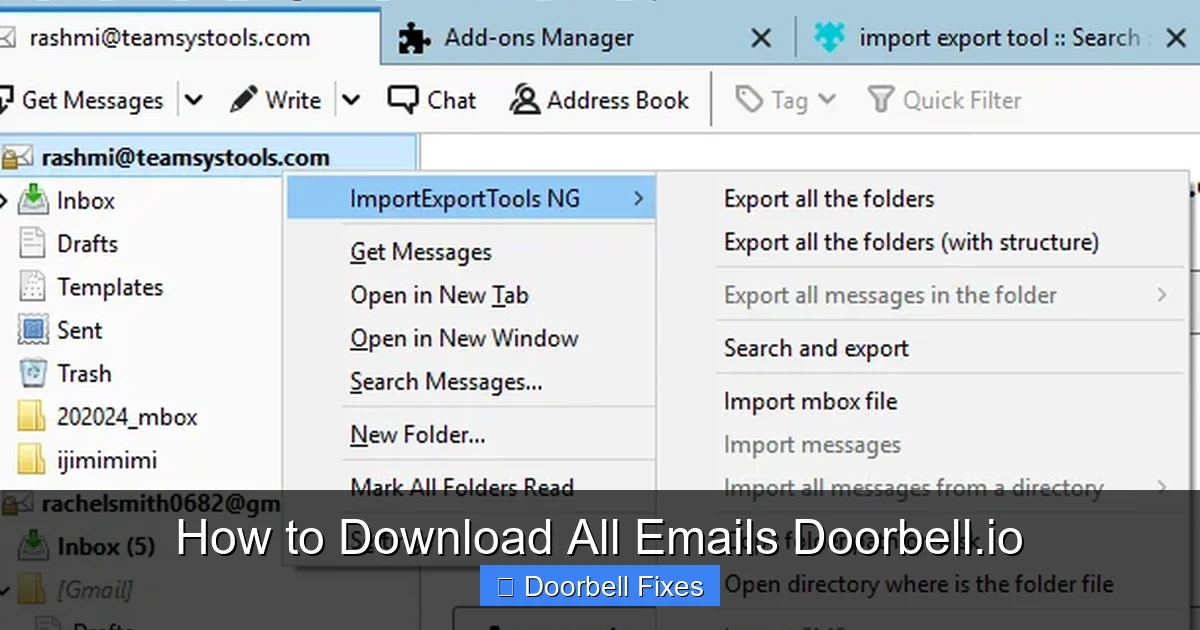Select Import all messages from a directory
This screenshot has width=1200, height=630.
pyautogui.click(x=914, y=488)
